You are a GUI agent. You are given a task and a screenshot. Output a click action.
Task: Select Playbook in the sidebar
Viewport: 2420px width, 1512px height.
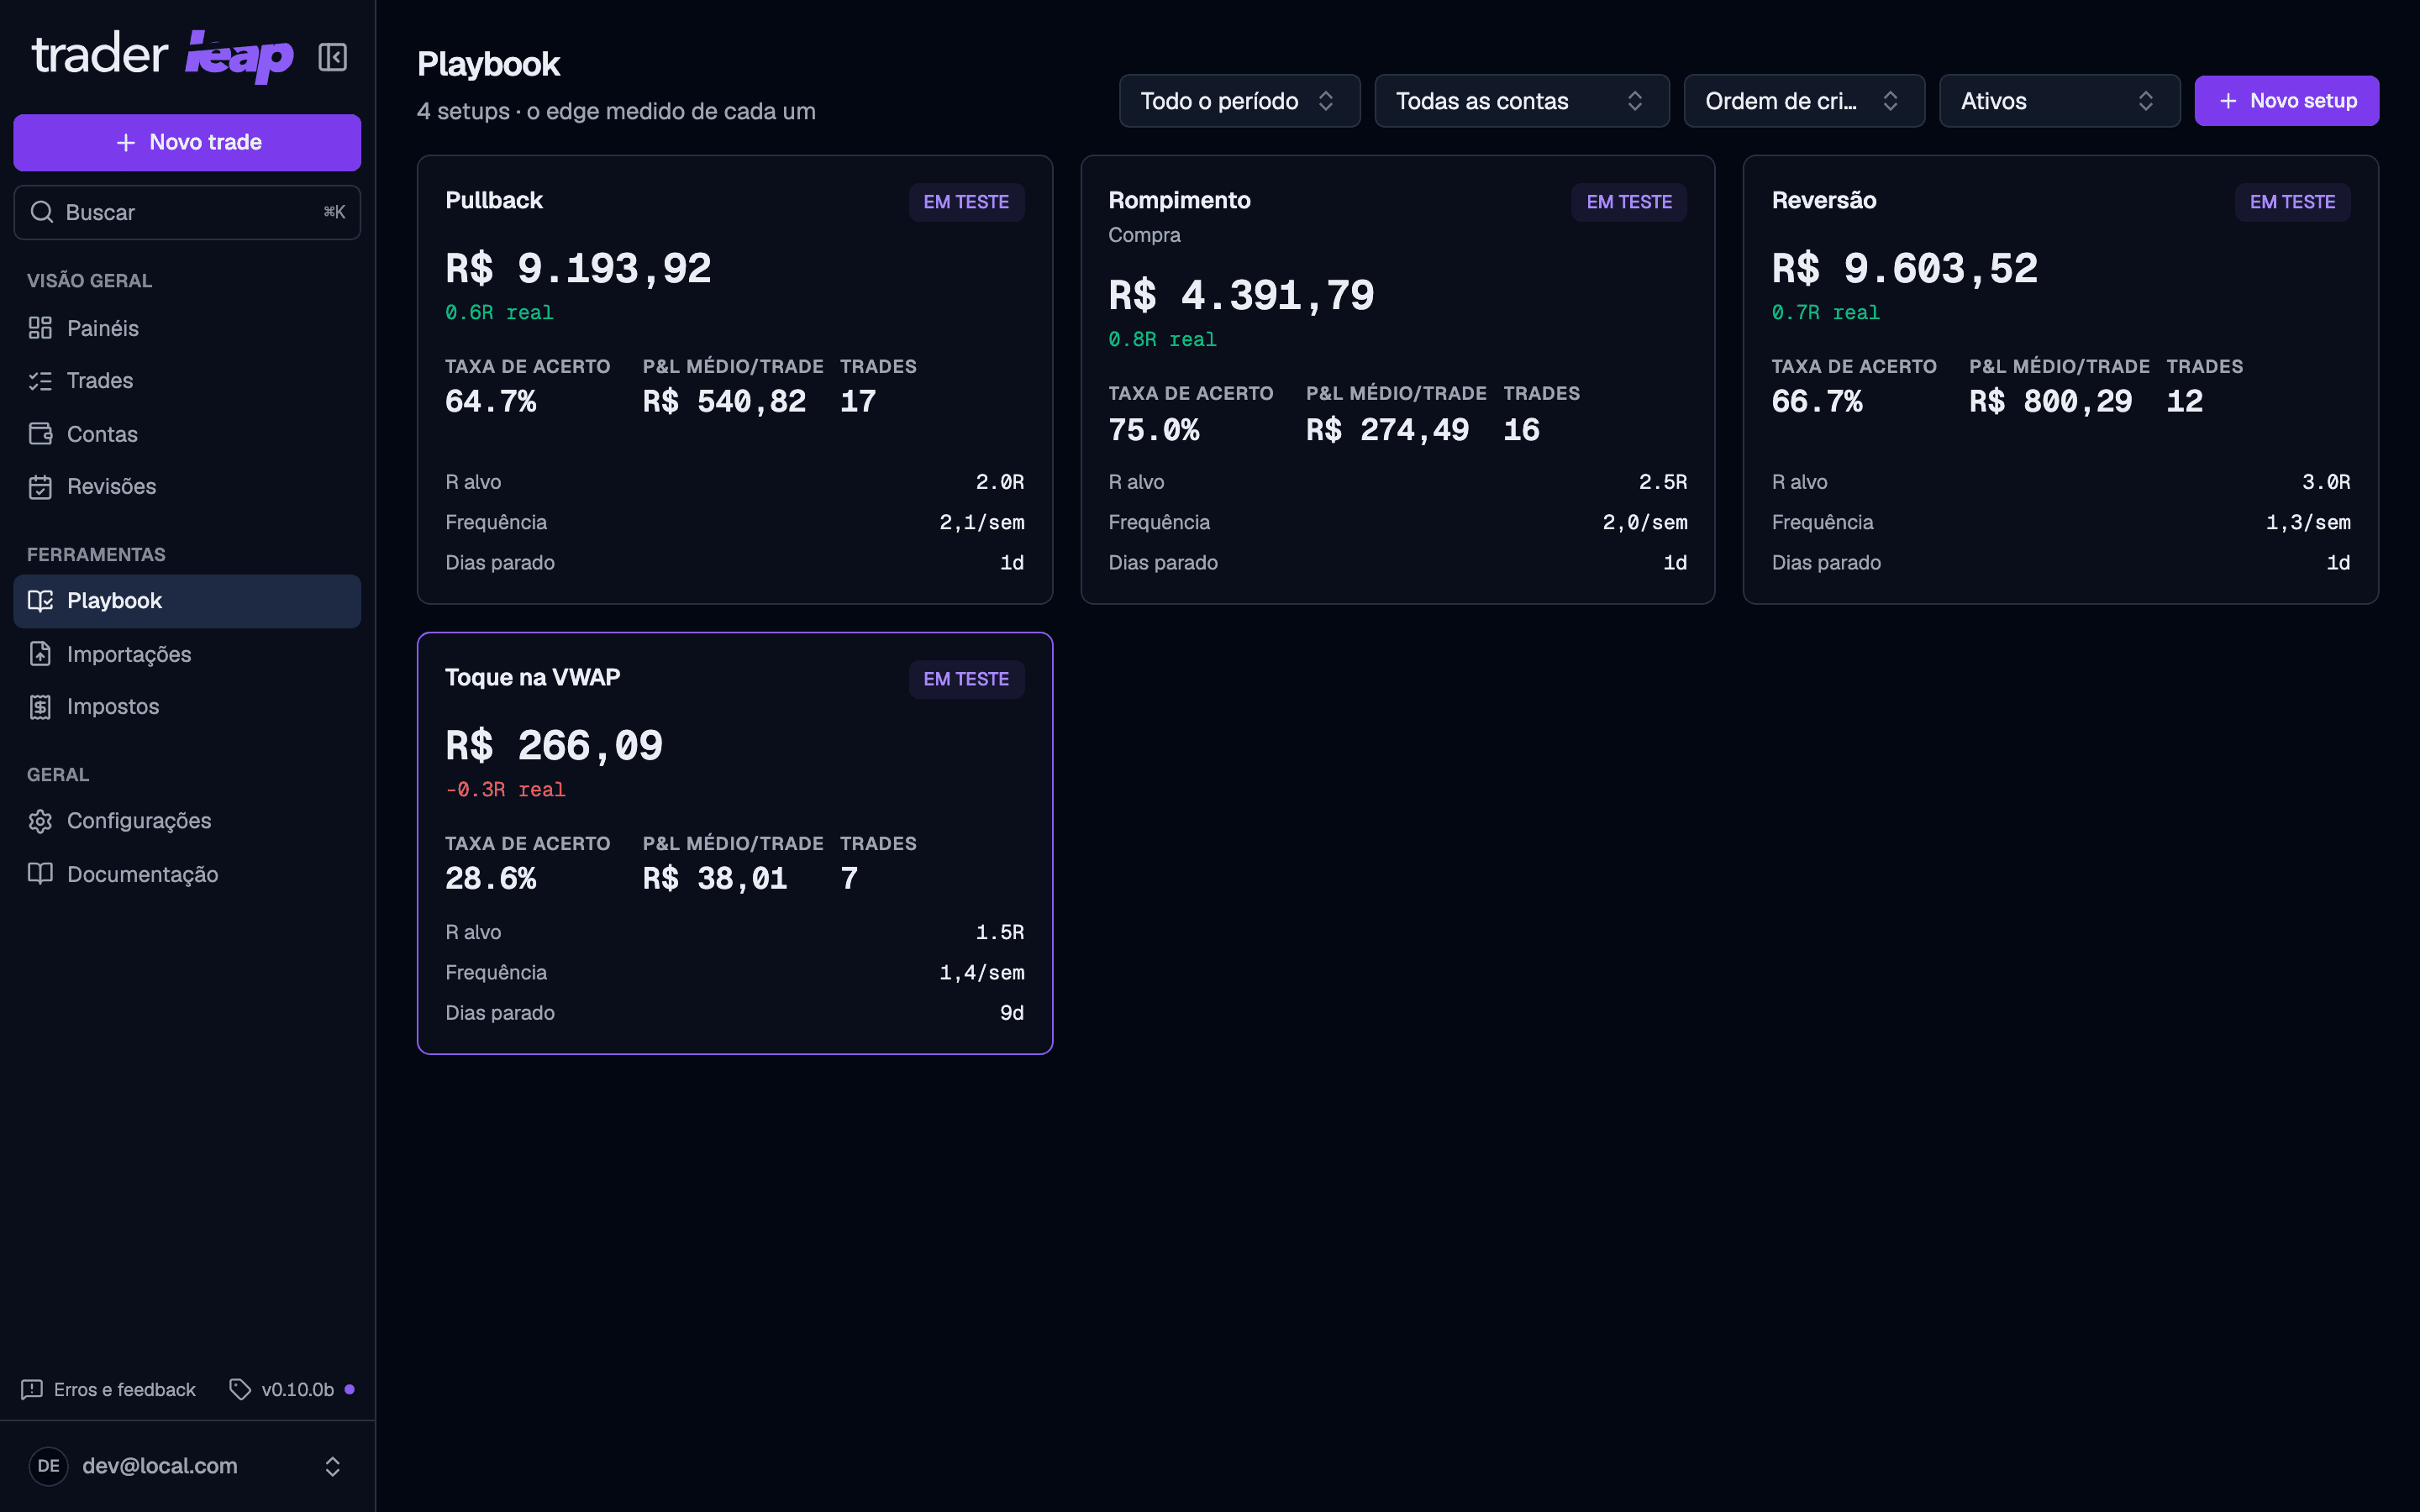187,601
